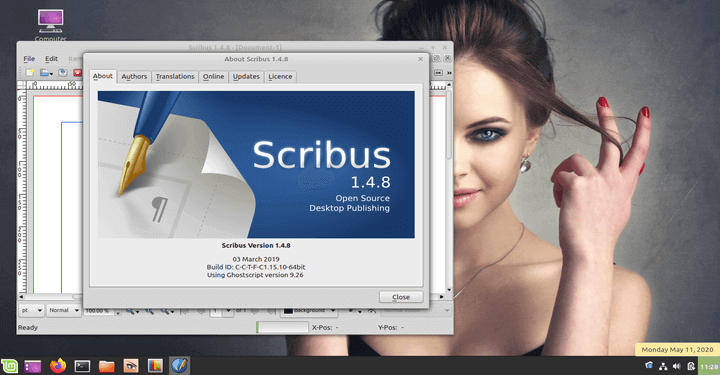Open the pt units dropdown

click(x=31, y=311)
